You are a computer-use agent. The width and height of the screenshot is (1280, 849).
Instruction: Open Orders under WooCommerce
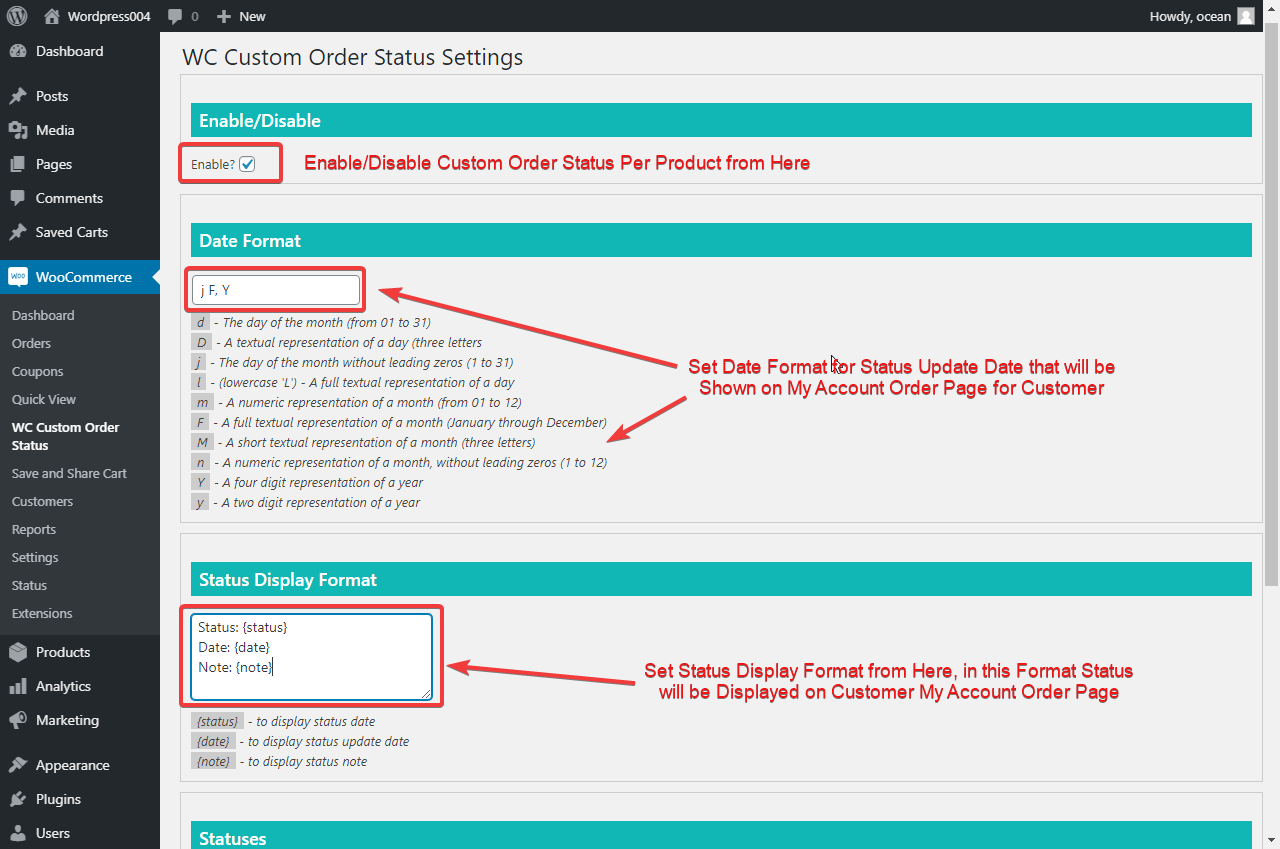coord(29,343)
